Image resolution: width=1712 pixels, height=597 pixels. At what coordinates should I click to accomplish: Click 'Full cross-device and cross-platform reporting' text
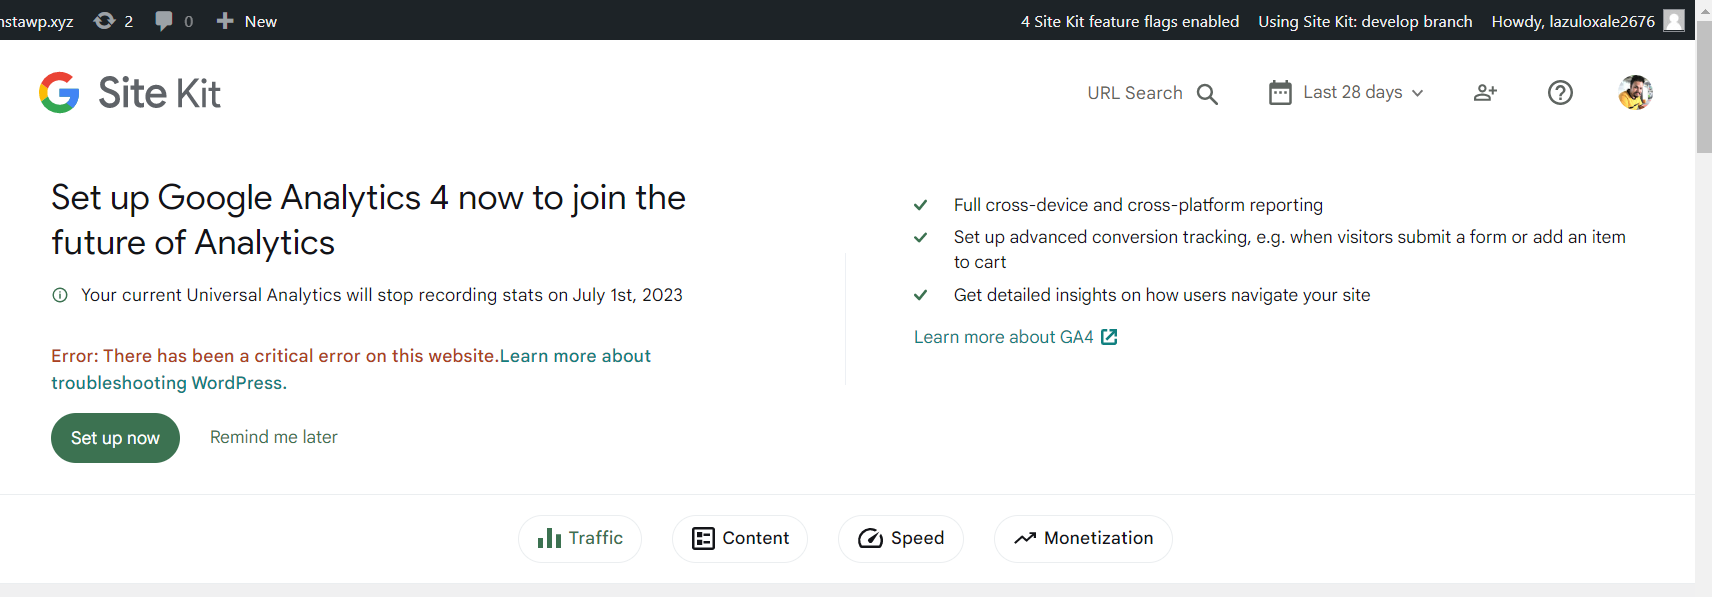[x=1138, y=205]
